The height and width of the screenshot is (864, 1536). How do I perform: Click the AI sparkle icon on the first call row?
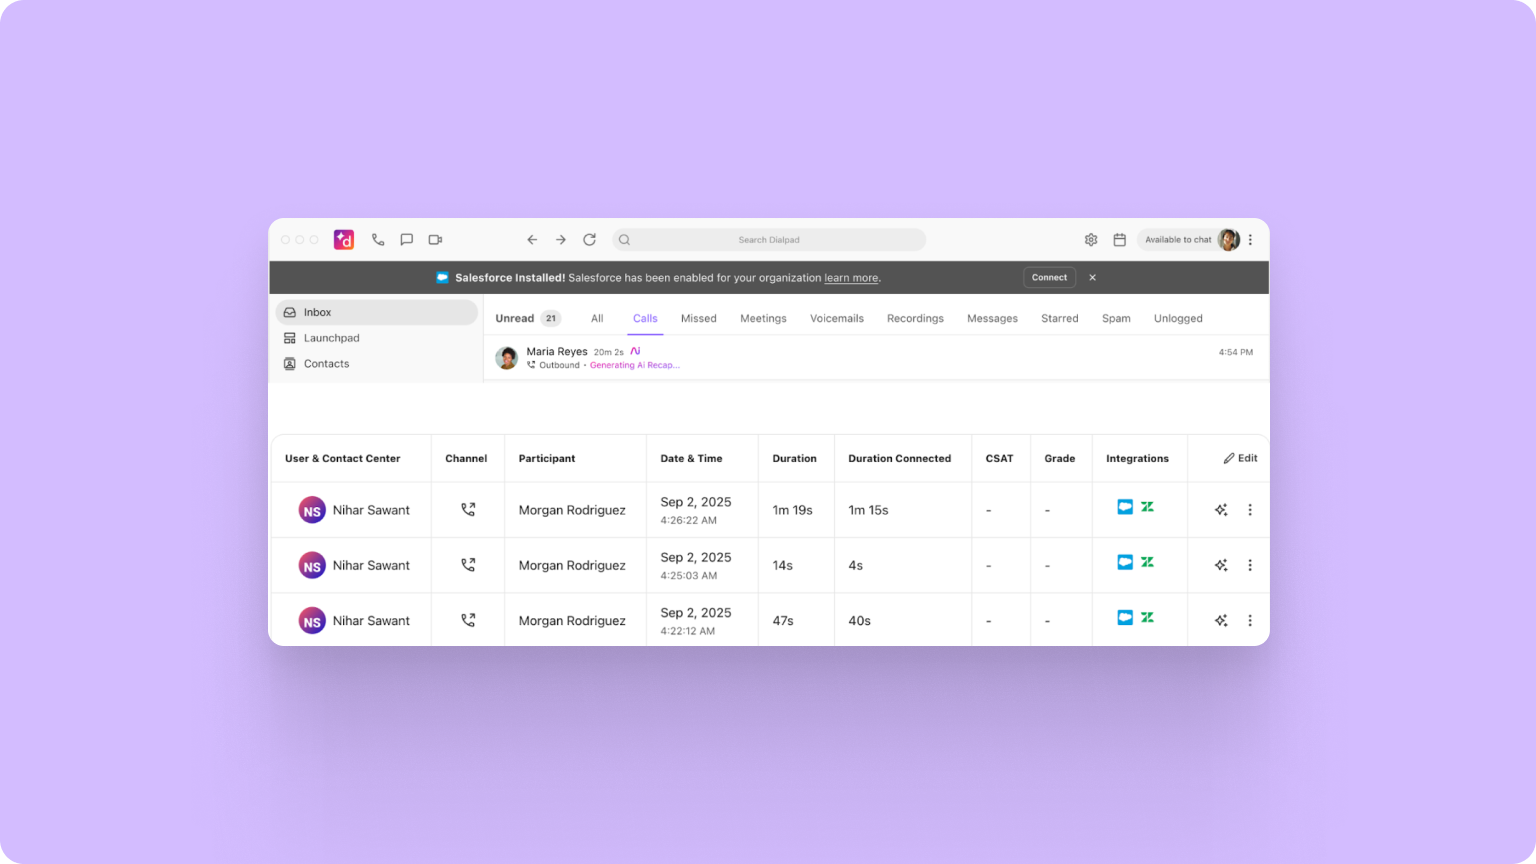(1220, 509)
